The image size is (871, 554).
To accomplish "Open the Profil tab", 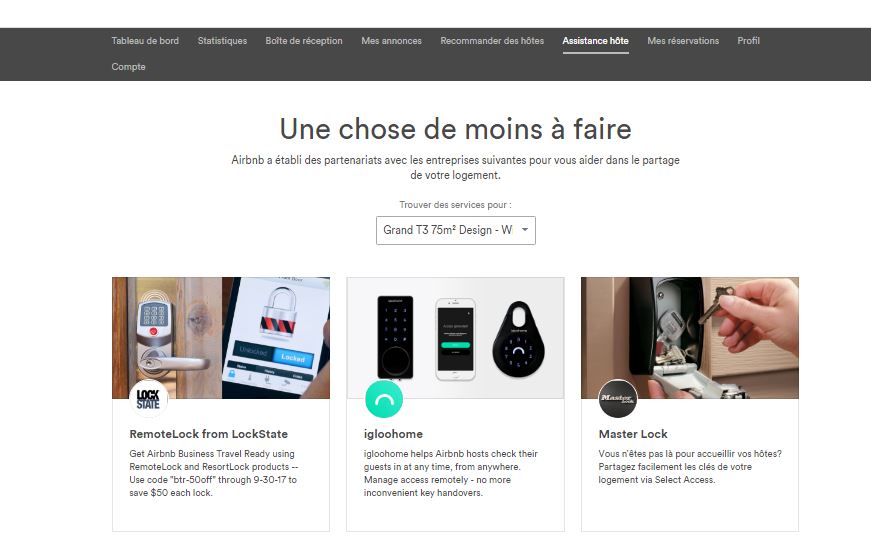I will coord(748,41).
